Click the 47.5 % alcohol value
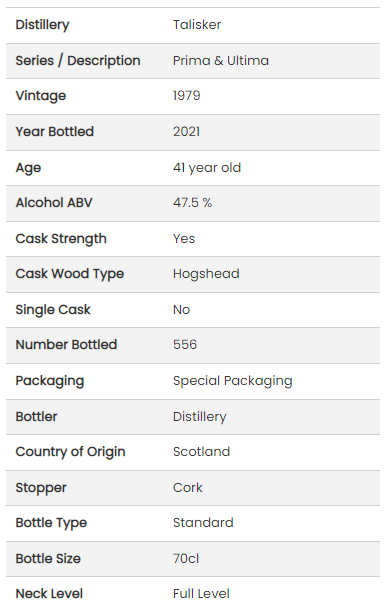This screenshot has width=387, height=608. [192, 203]
